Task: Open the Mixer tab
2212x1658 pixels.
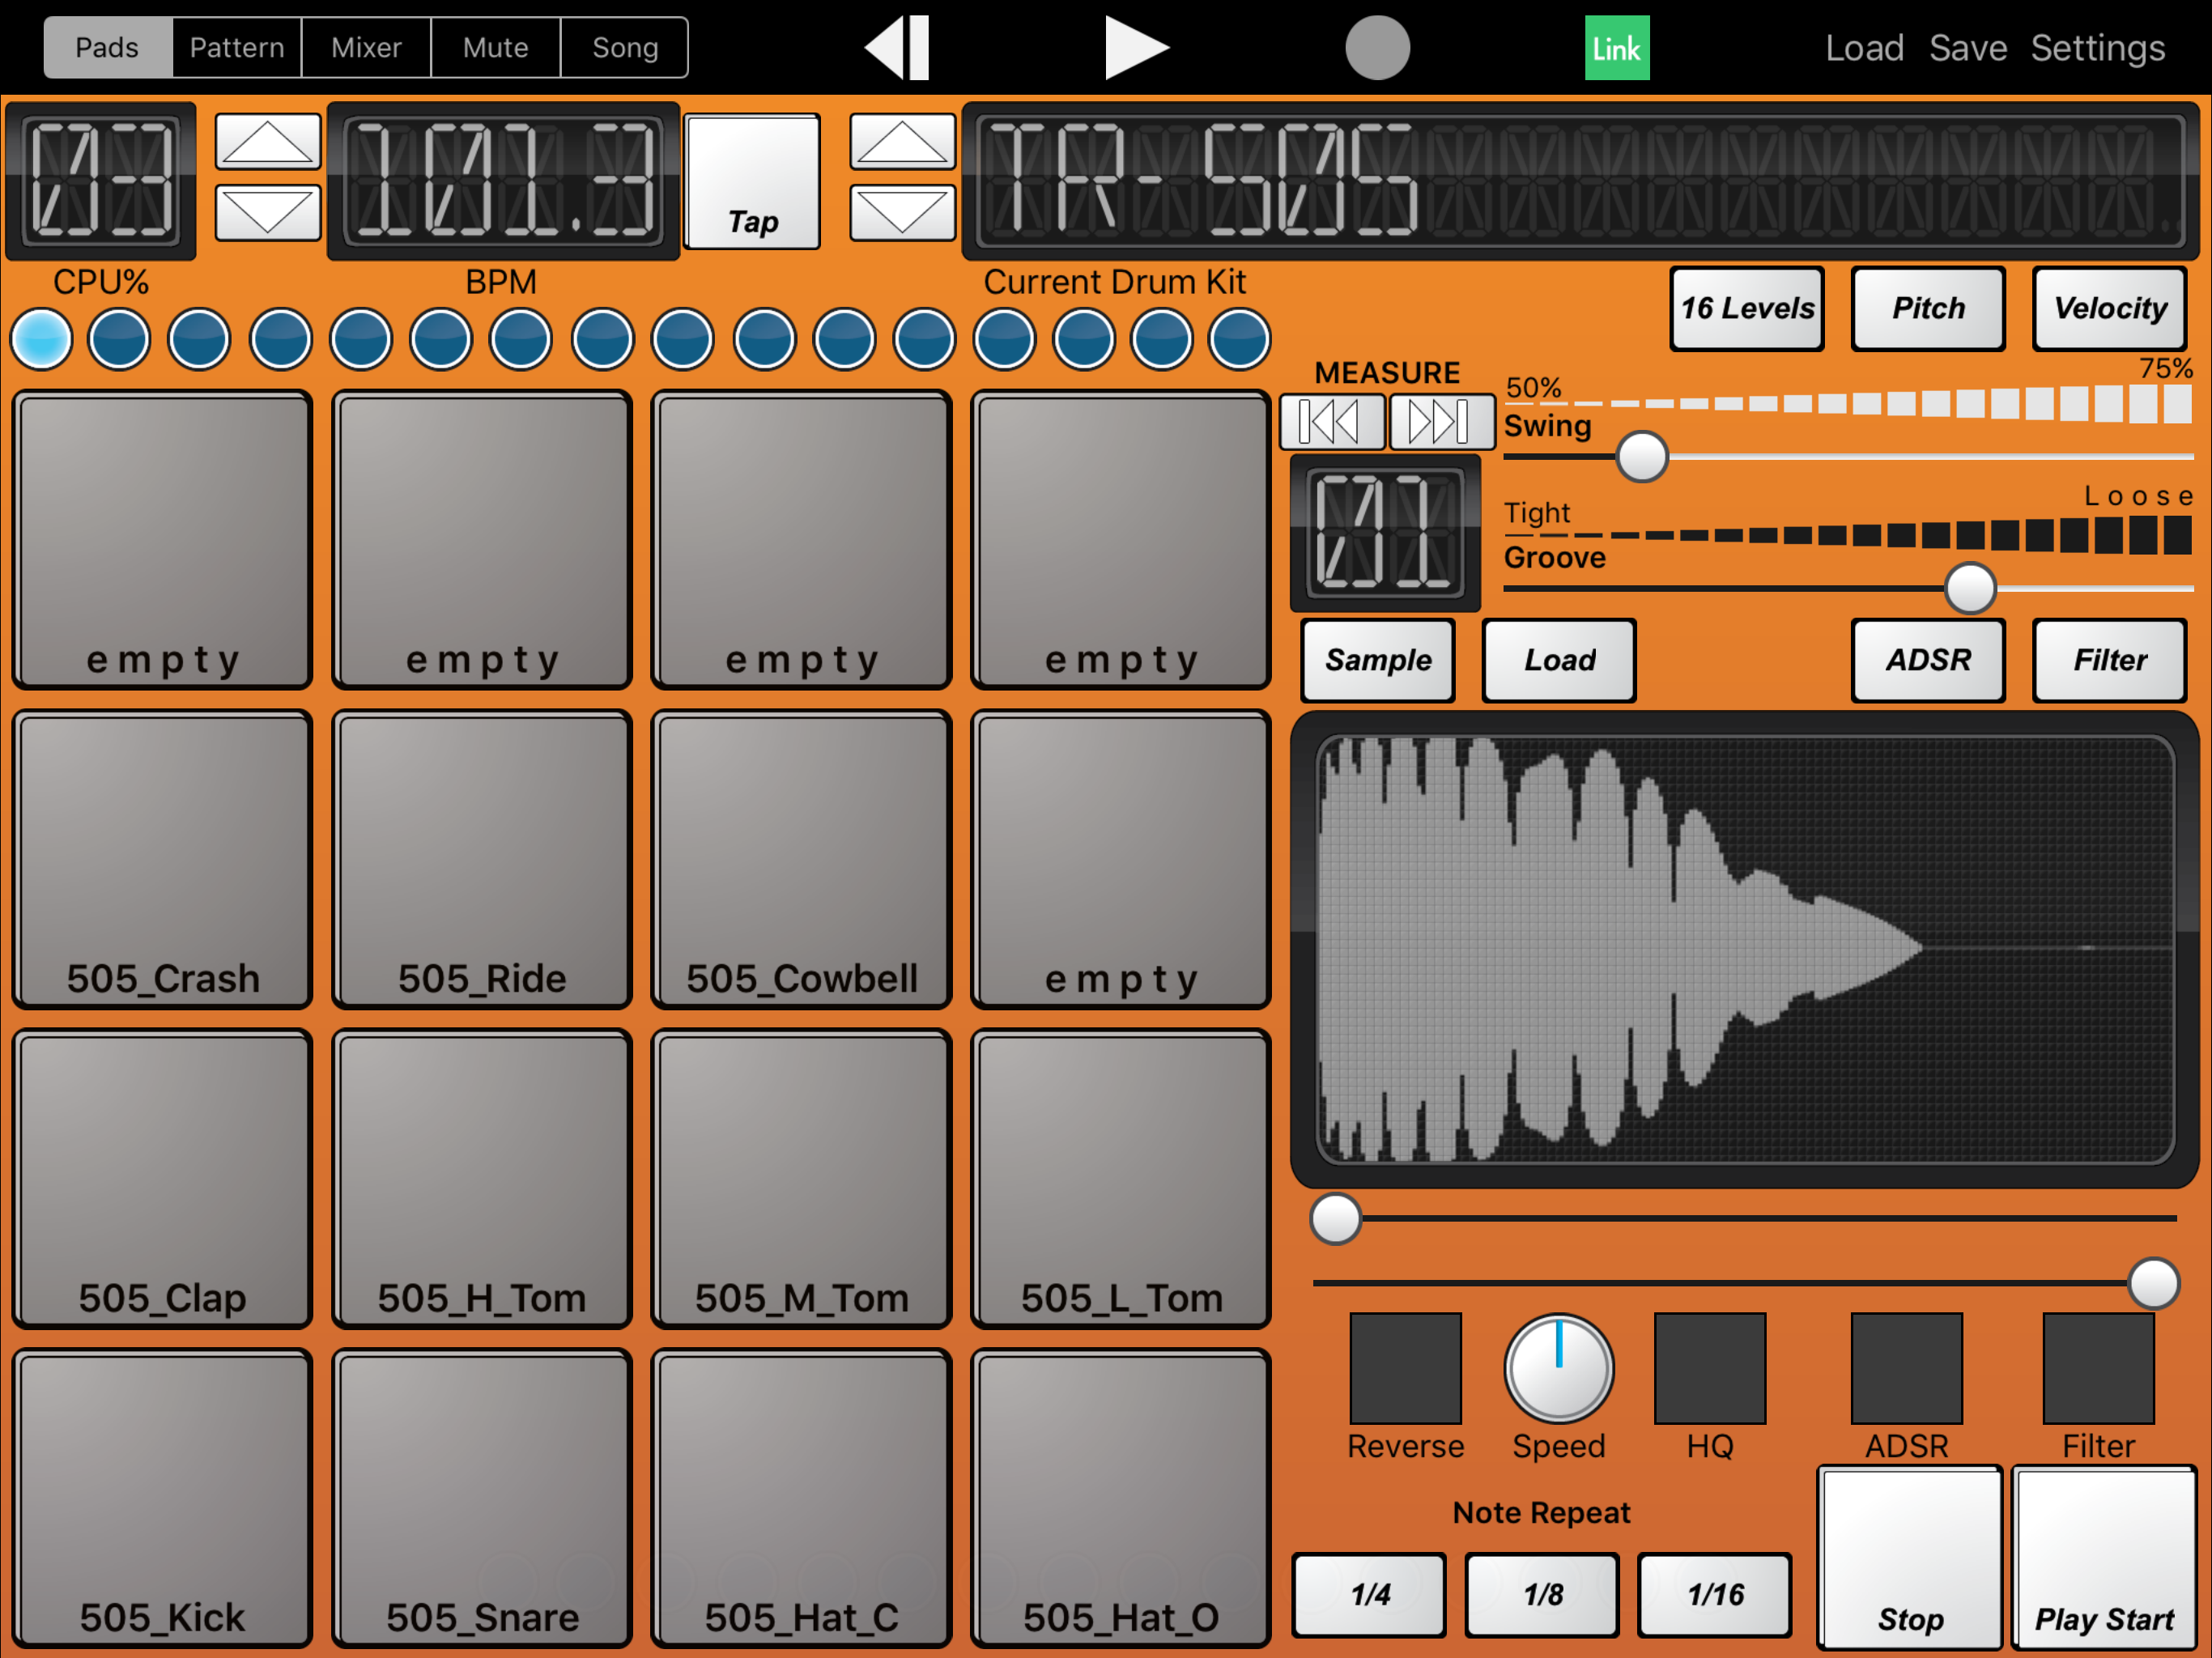Action: click(366, 47)
